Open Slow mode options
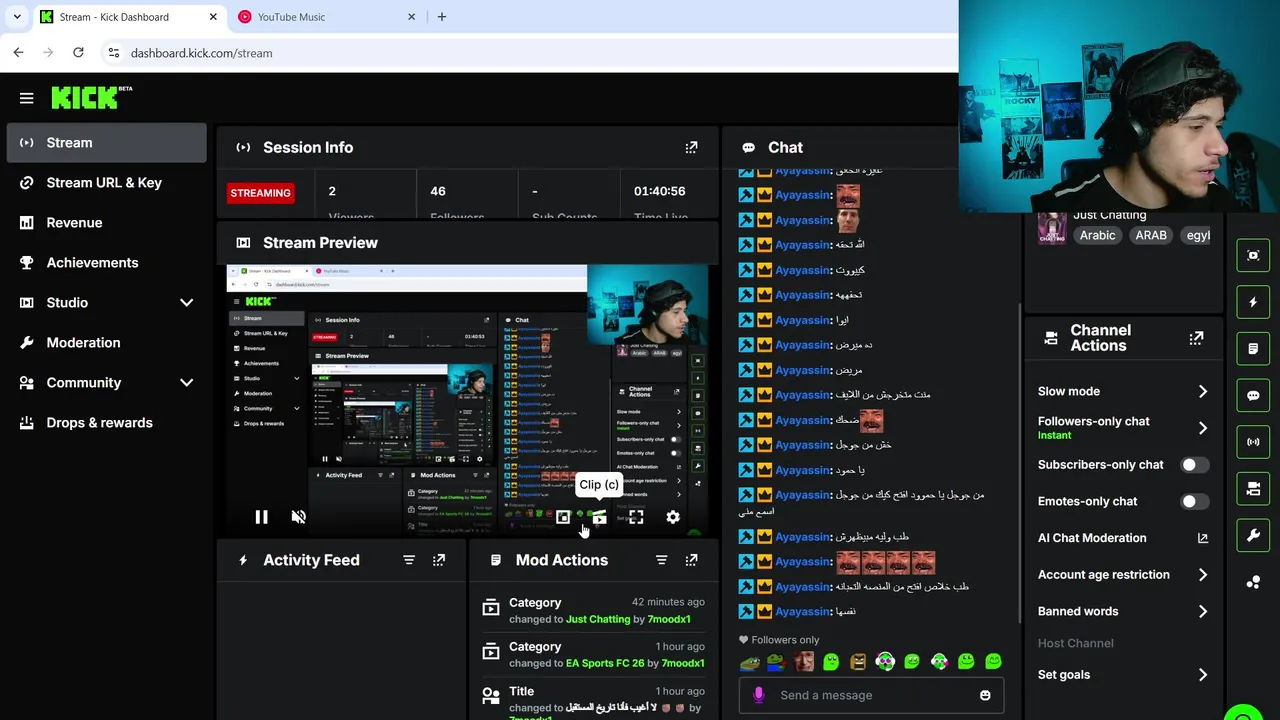Screen dimensions: 1280x720 (x=1123, y=391)
